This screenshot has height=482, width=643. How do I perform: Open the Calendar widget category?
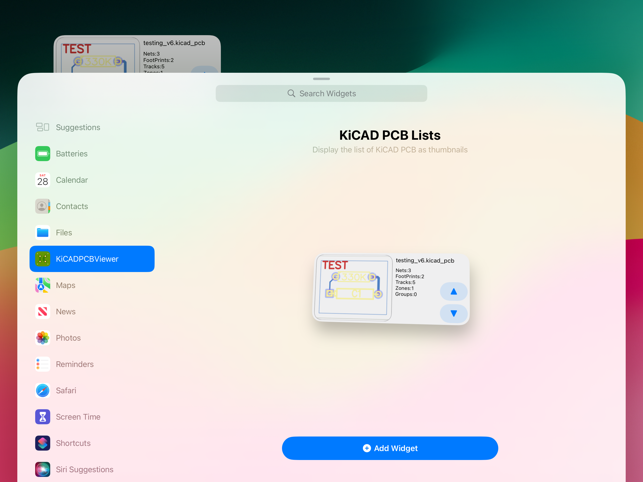(92, 180)
